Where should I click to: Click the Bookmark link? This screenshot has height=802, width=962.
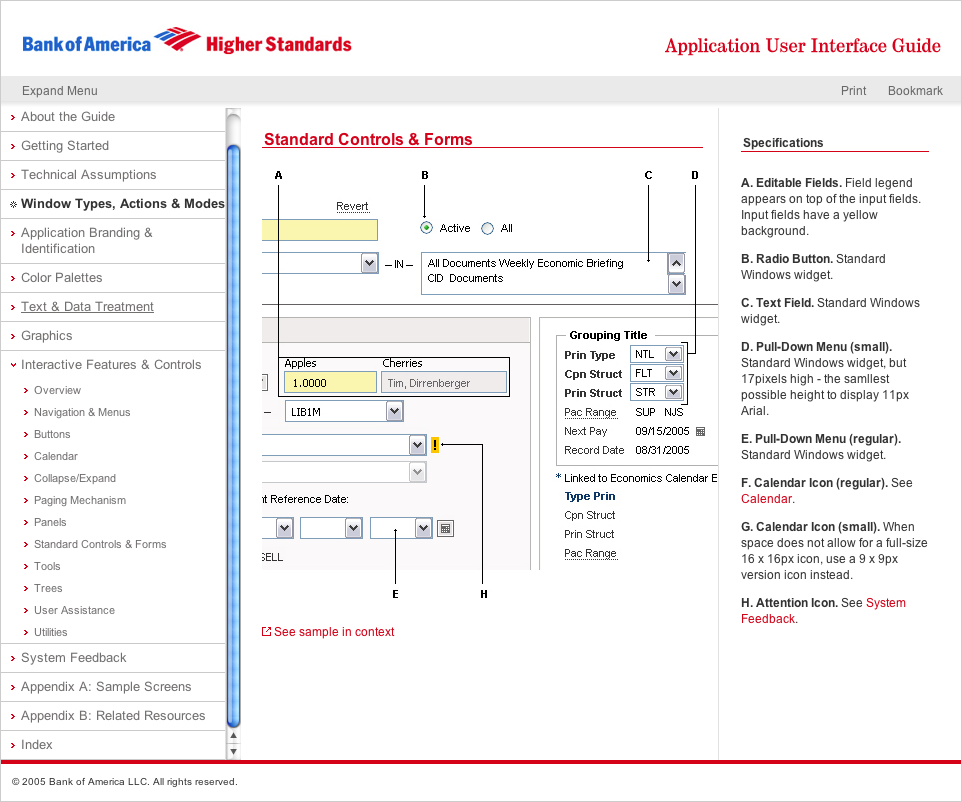(x=915, y=91)
